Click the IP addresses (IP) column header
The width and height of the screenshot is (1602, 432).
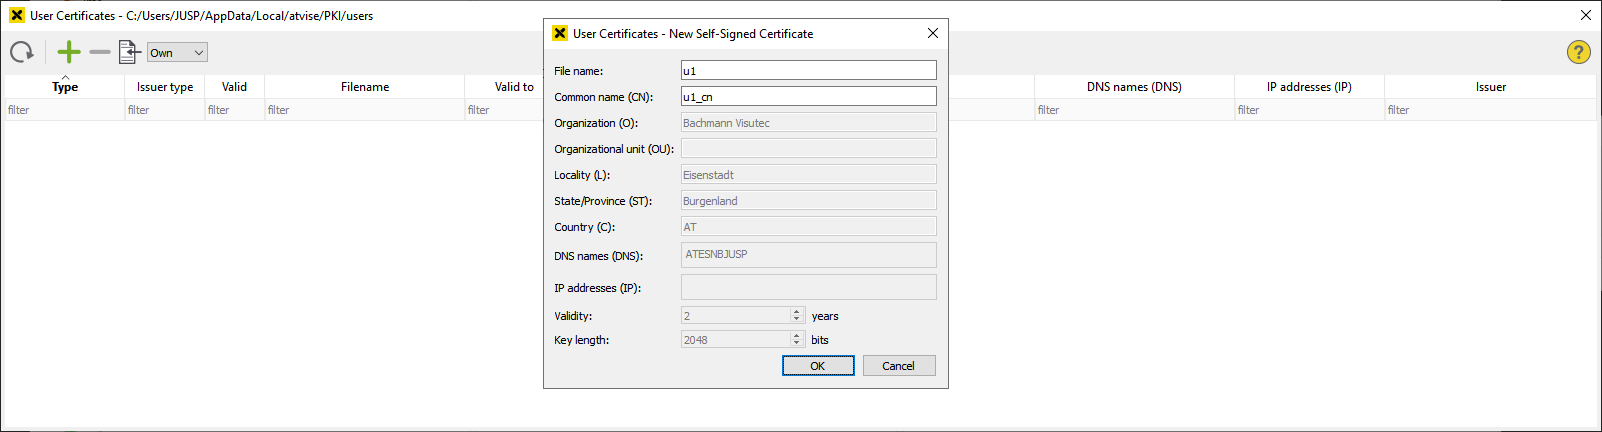click(x=1309, y=87)
